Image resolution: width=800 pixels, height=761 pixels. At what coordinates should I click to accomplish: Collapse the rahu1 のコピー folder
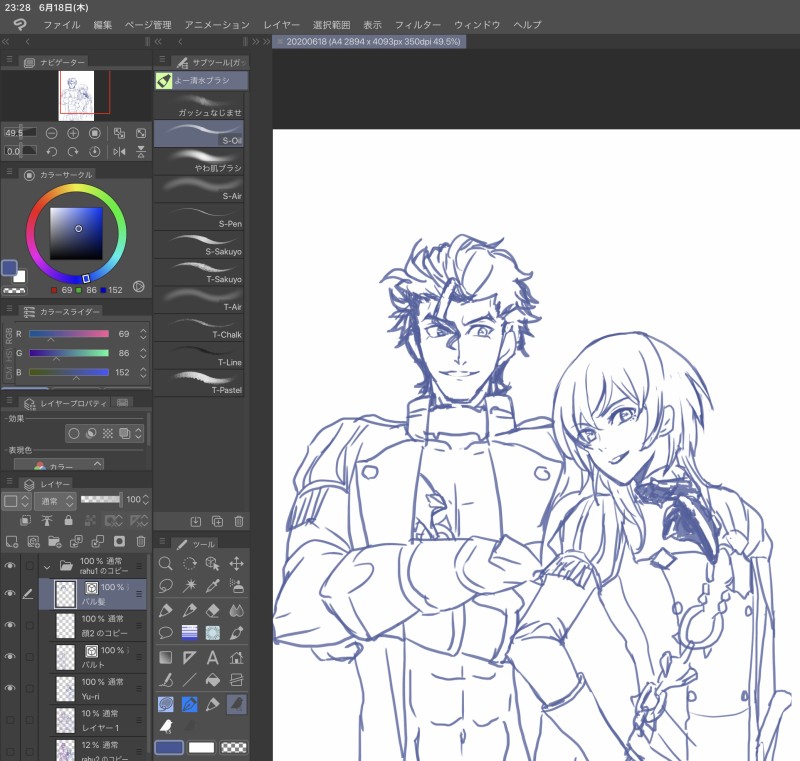coord(47,566)
